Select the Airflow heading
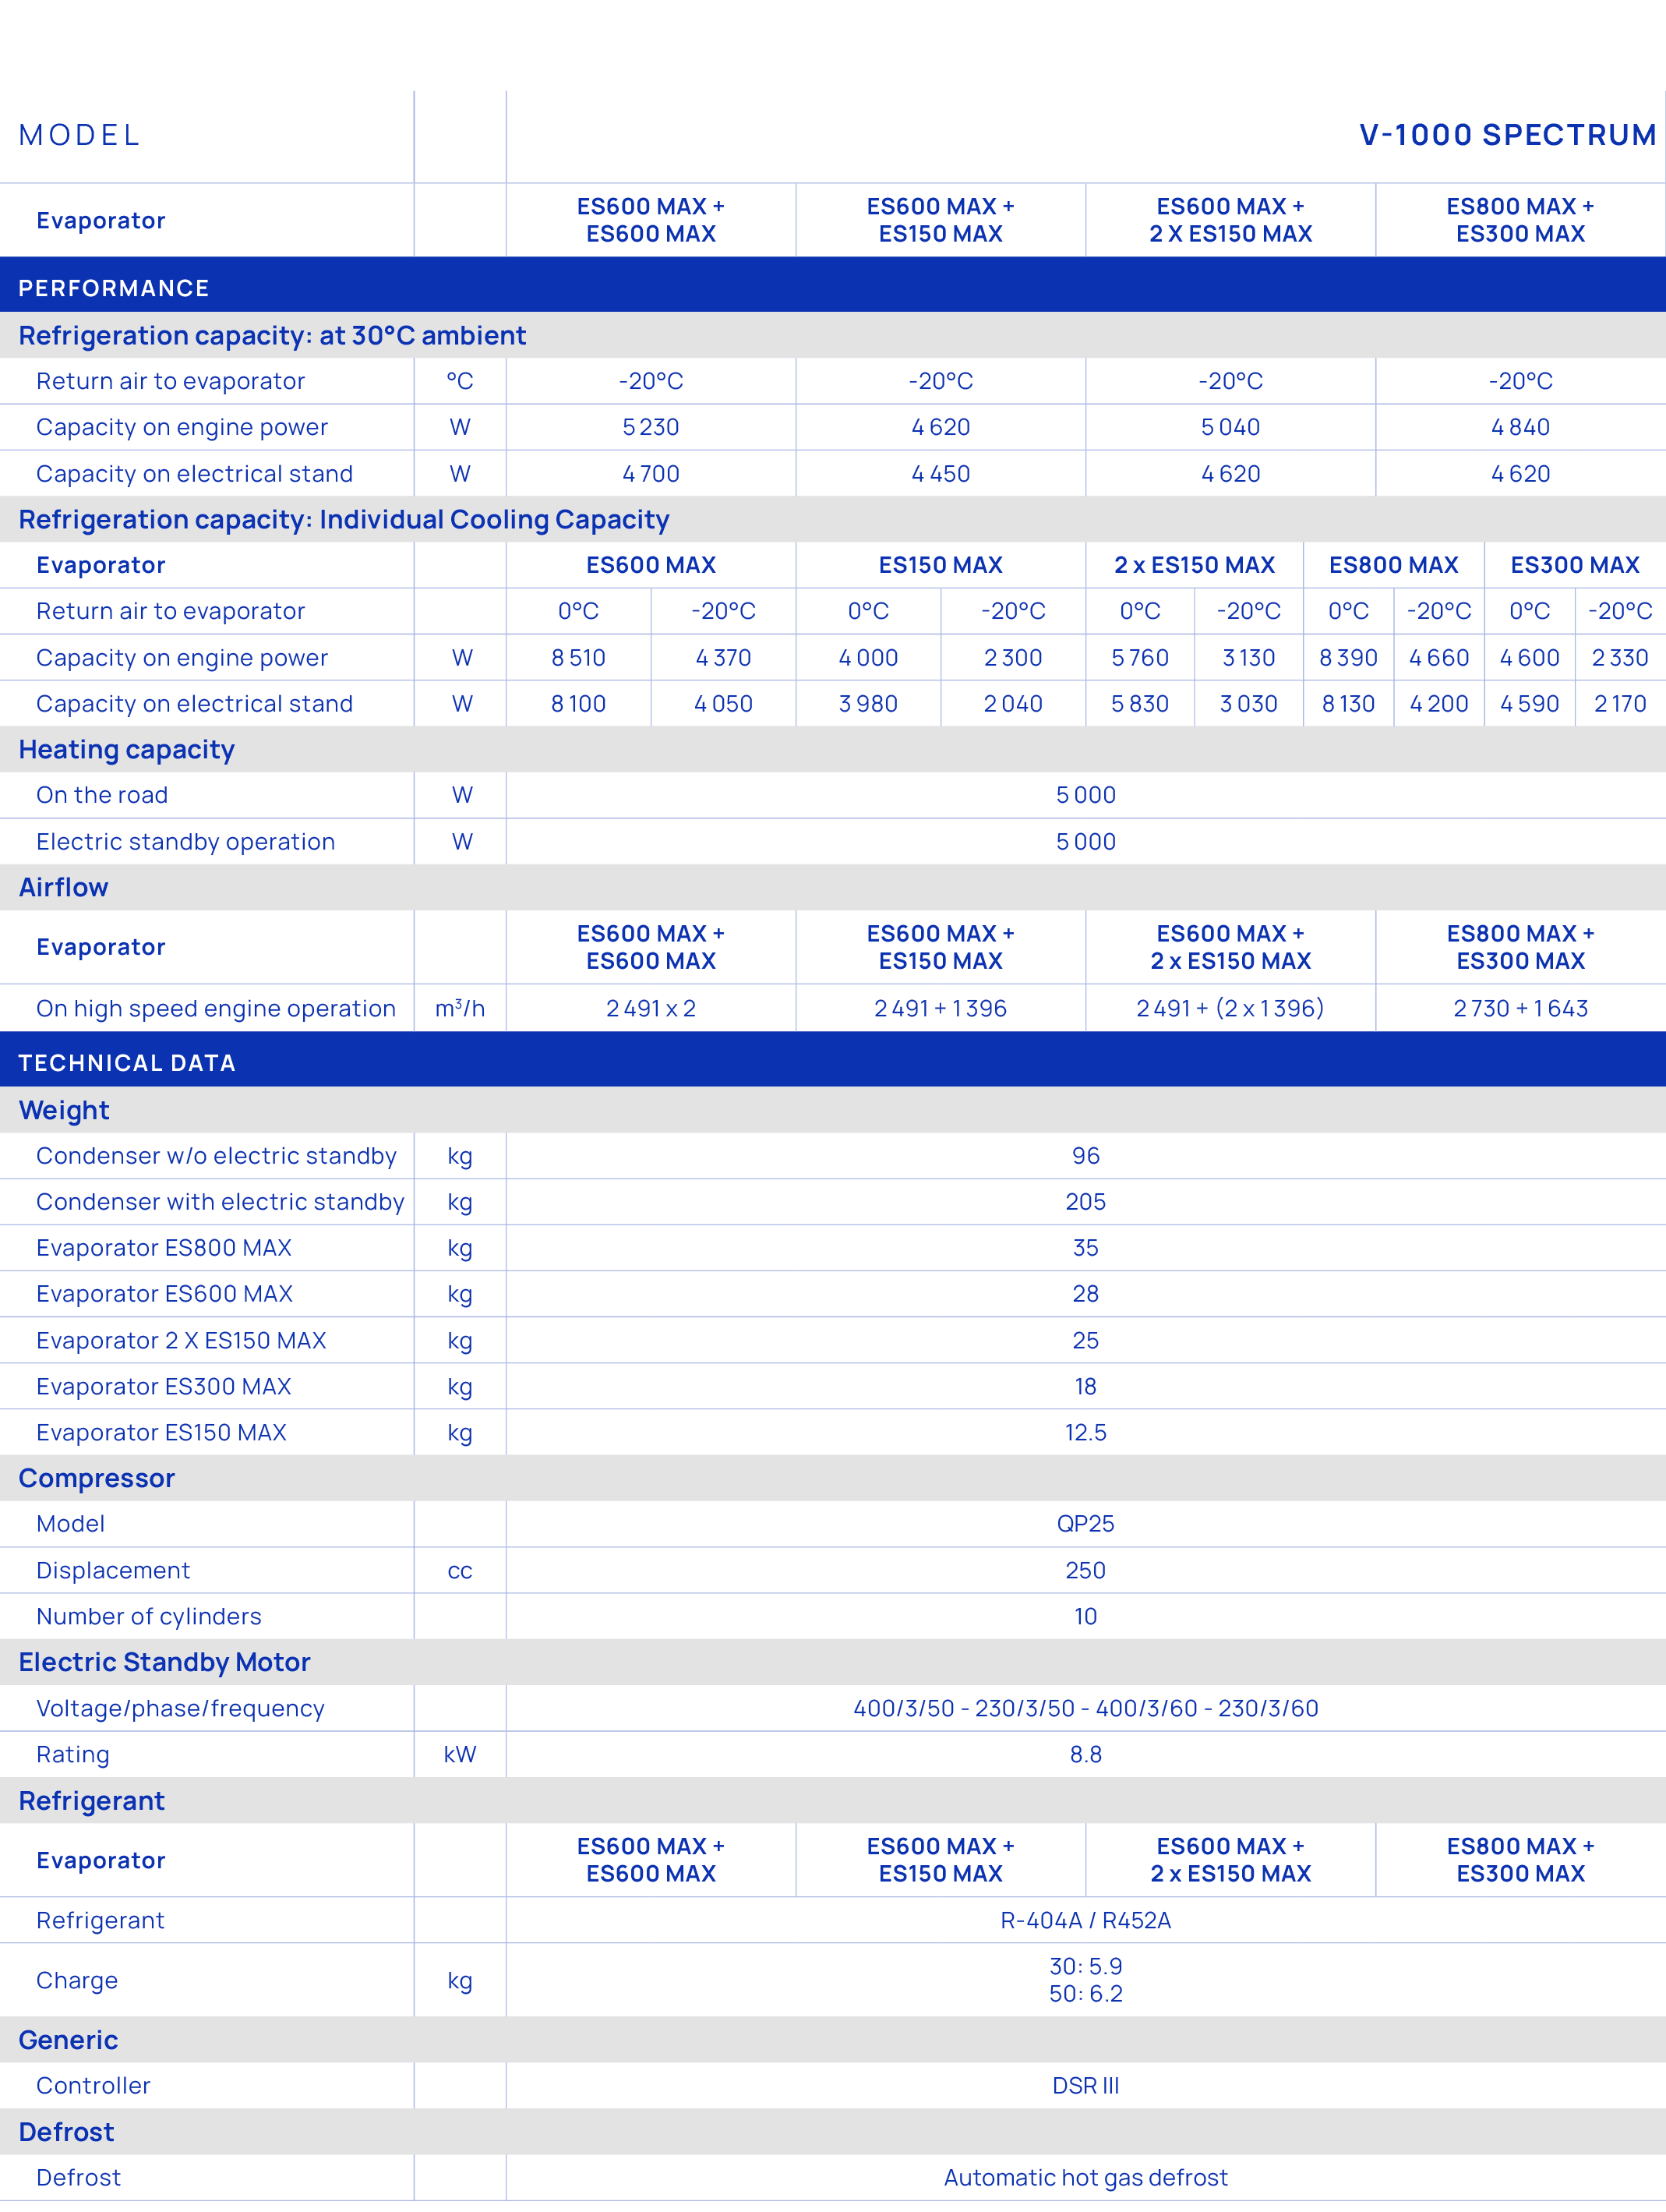The width and height of the screenshot is (1666, 2212). click(64, 887)
